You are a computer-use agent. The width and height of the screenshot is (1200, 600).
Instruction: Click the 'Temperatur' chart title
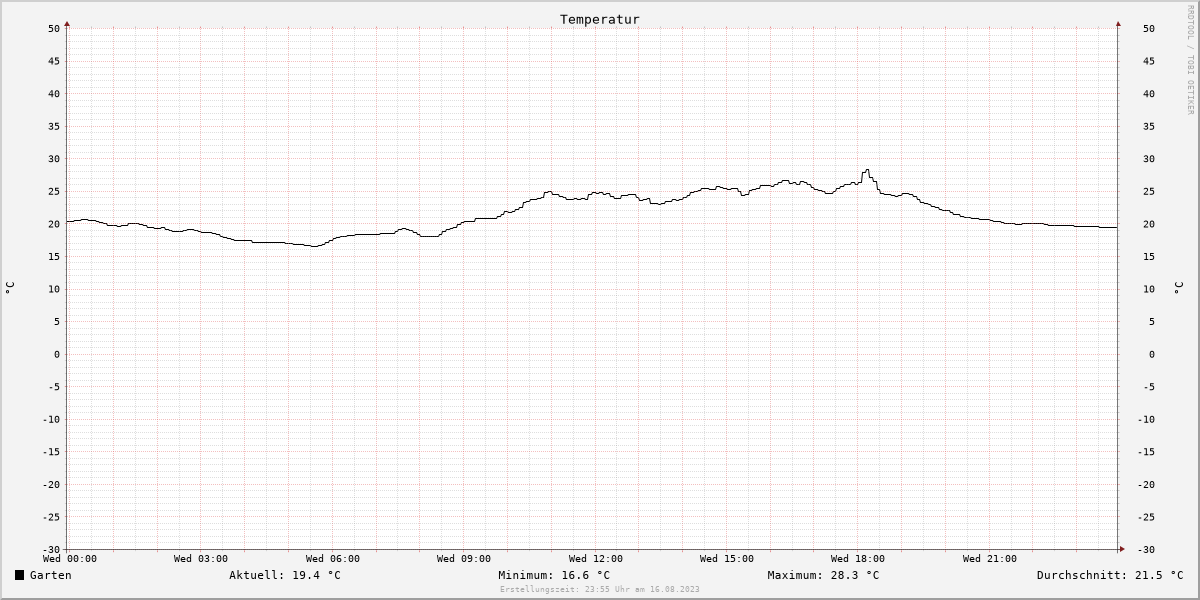coord(599,19)
